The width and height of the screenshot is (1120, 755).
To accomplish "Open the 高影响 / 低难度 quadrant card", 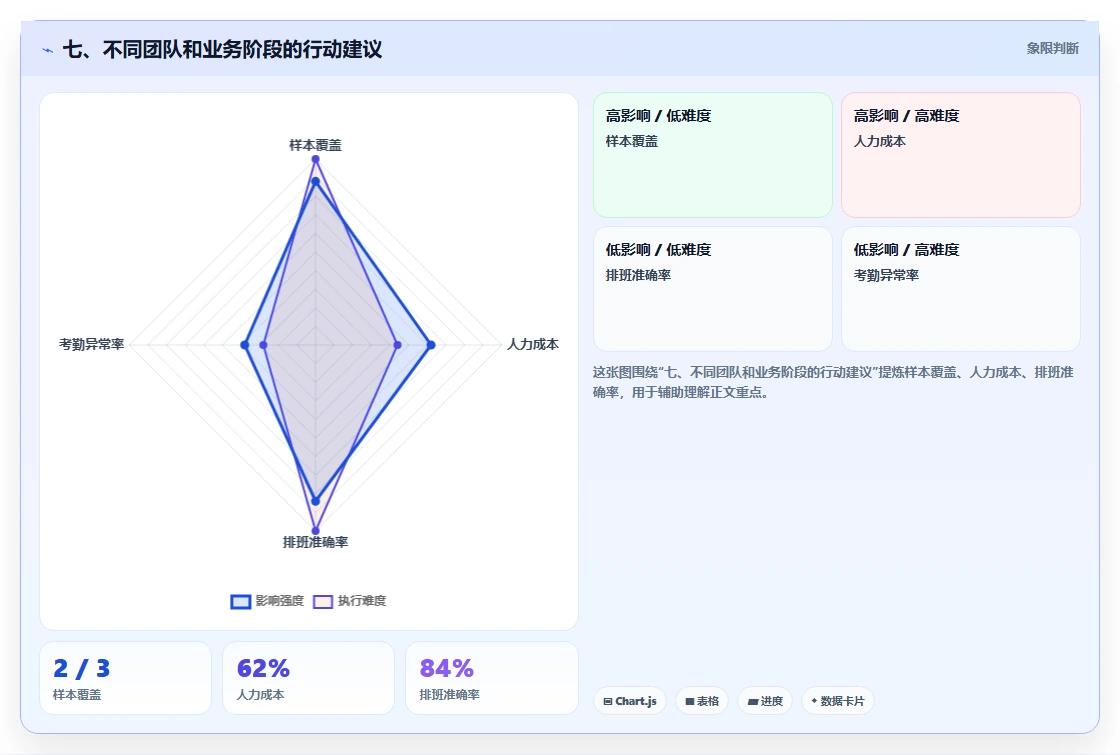I will click(x=713, y=155).
